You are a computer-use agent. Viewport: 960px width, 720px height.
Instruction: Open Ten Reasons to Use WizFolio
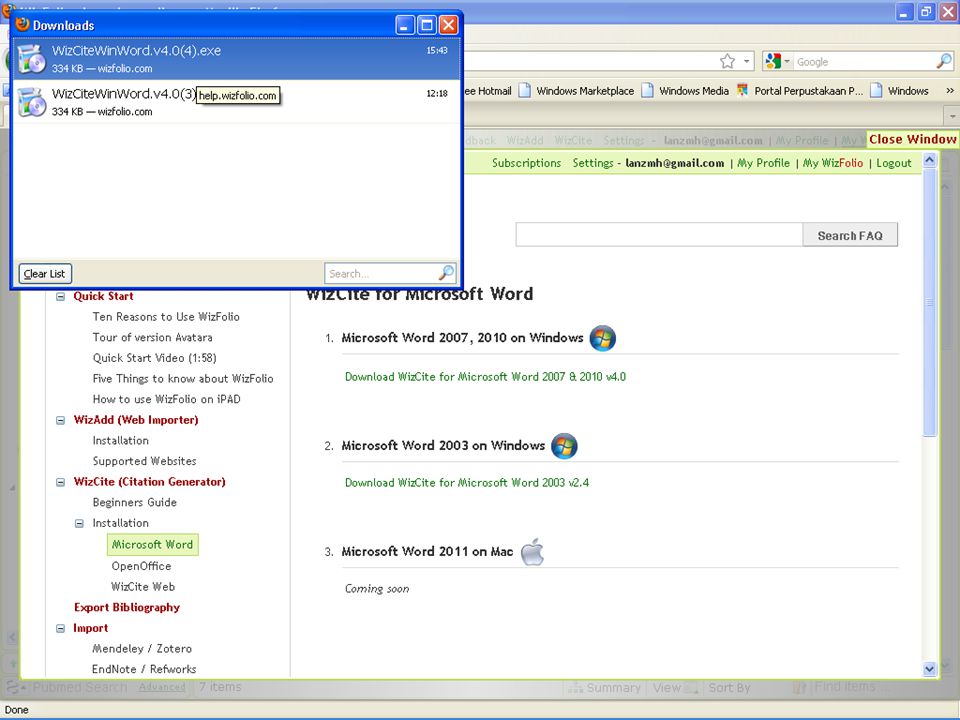pos(166,317)
